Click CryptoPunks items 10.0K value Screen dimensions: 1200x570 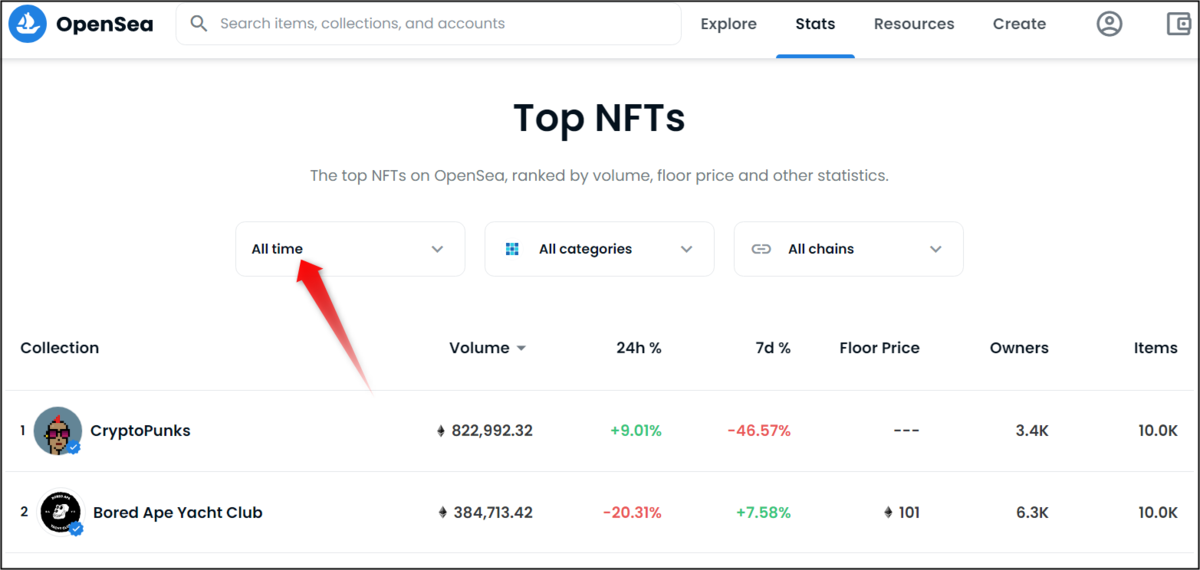tap(1158, 431)
